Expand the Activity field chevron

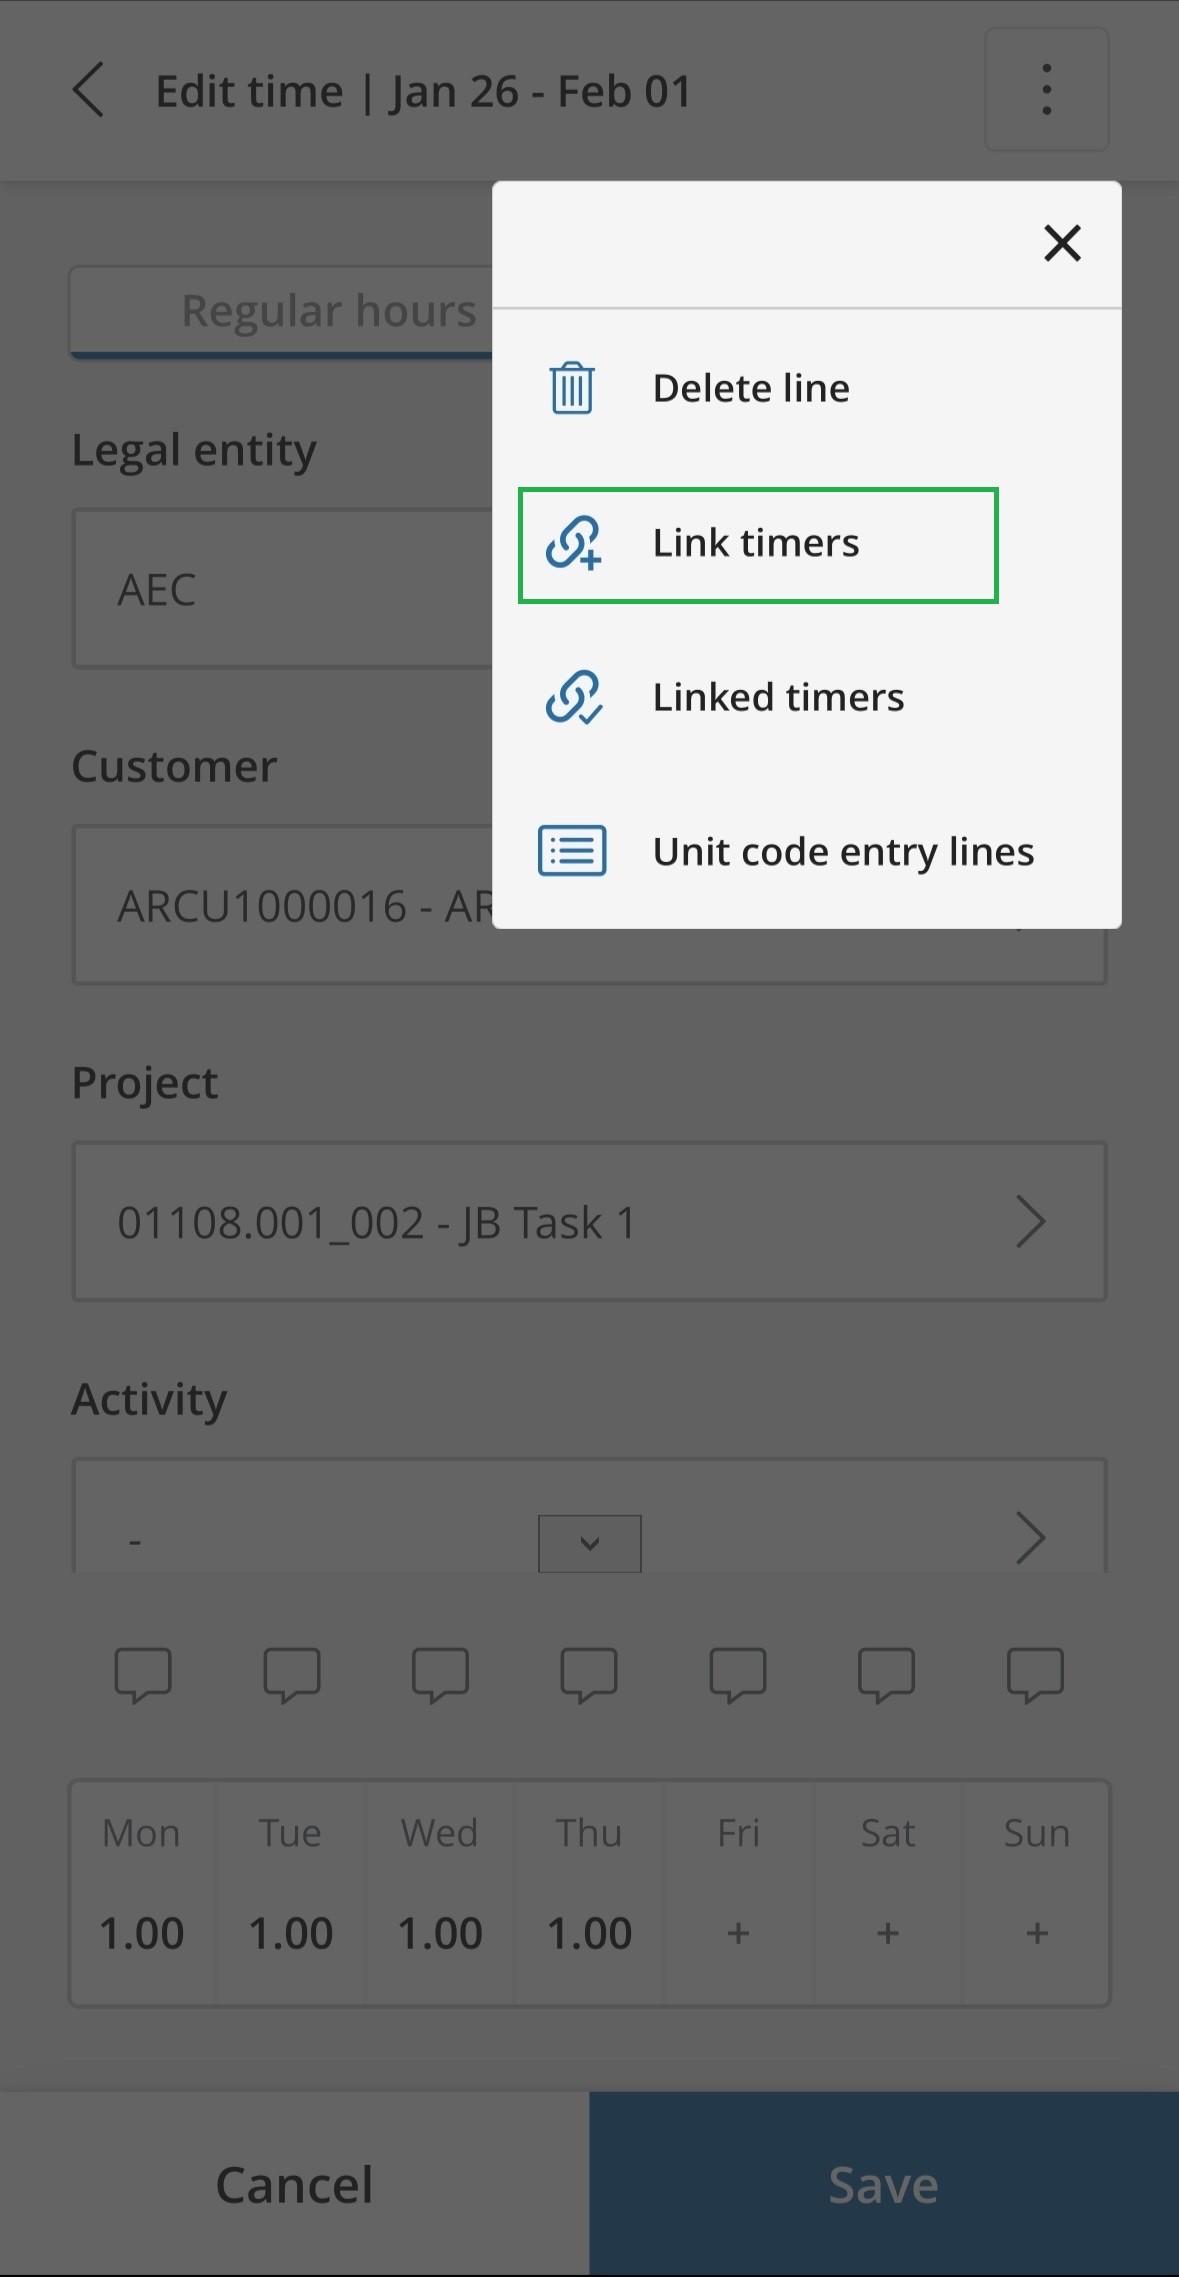[1030, 1537]
